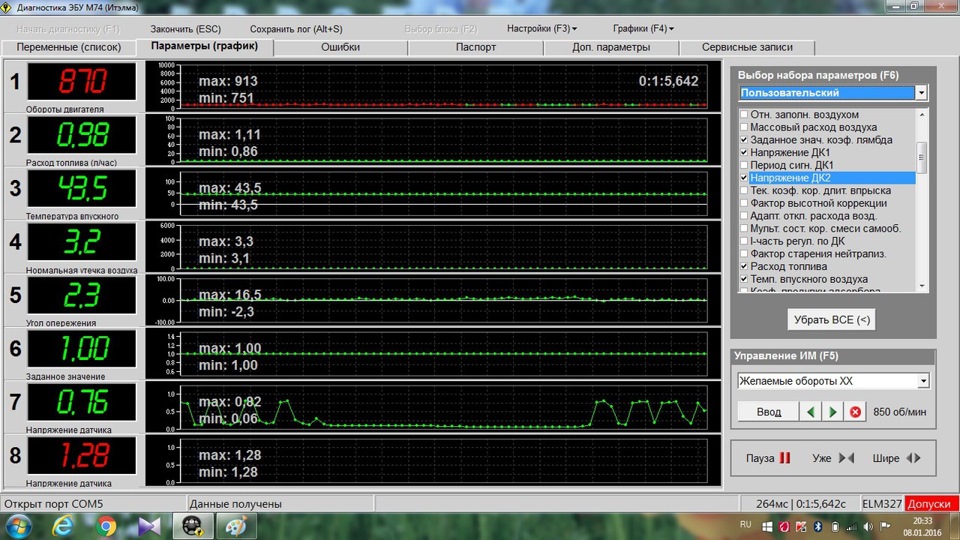Viewport: 960px width, 540px height.
Task: Click the ignition advance readout 2,3
Action: tap(82, 295)
